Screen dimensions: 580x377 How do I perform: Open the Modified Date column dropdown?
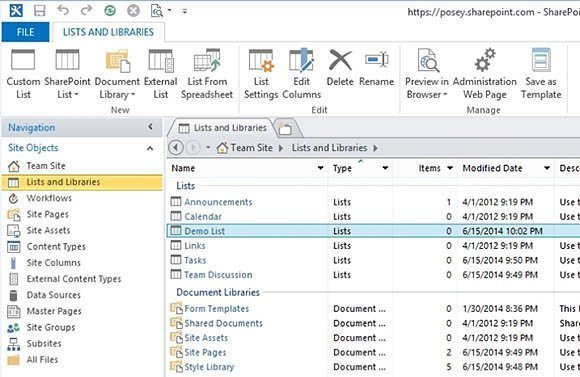pyautogui.click(x=547, y=168)
